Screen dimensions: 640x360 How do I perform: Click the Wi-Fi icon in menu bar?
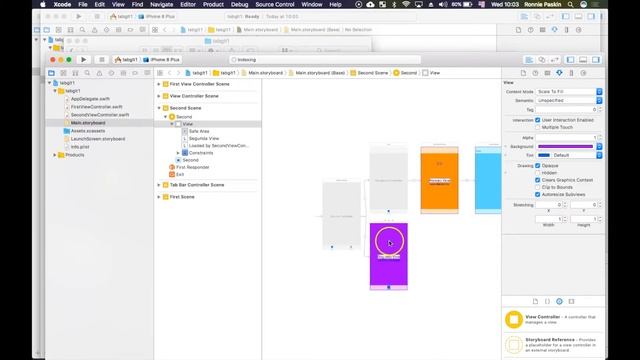[406, 4]
